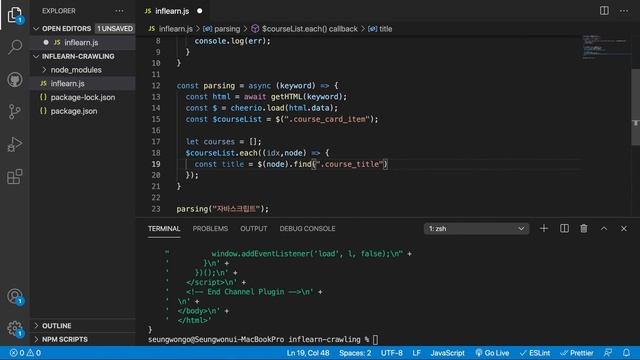This screenshot has height=360, width=640.
Task: Switch to the Output tab
Action: click(253, 229)
